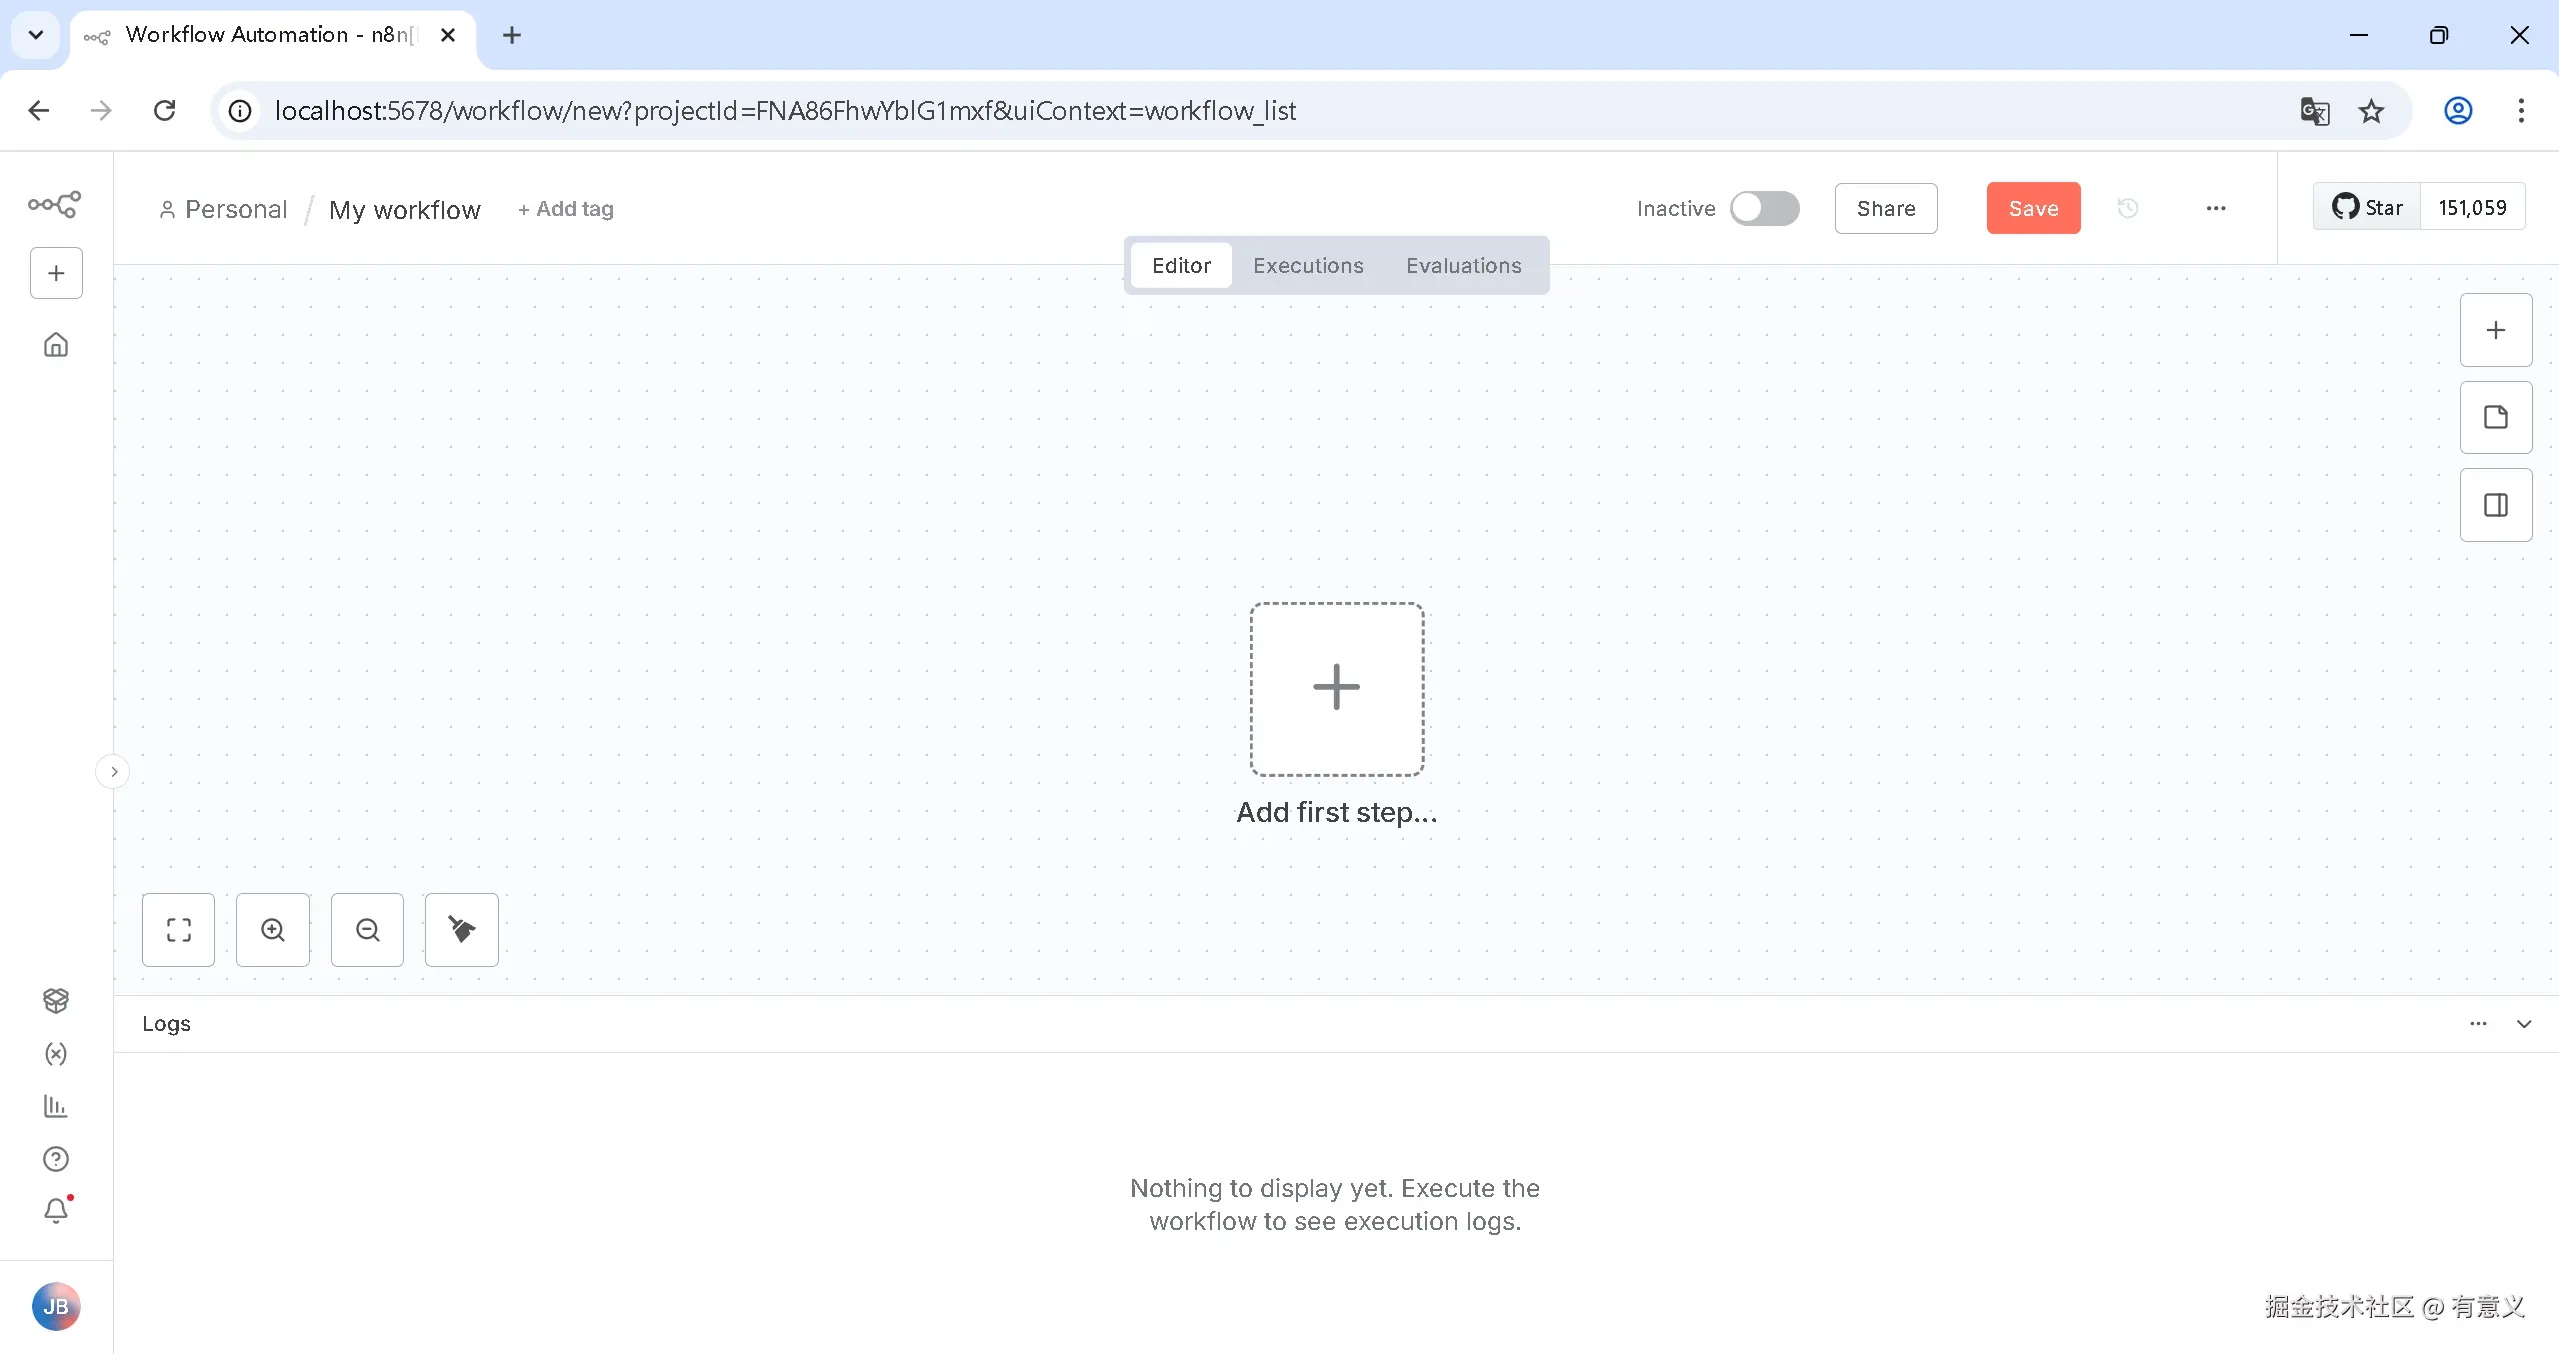
Task: Open the side panel icon on right
Action: point(2495,505)
